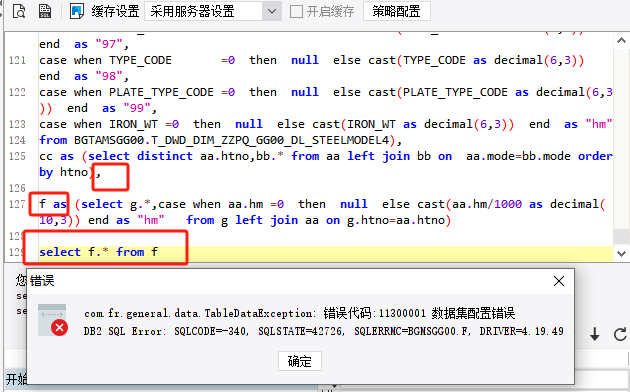630x392 pixels.
Task: Enable the 开启缓存 checkbox
Action: 297,11
